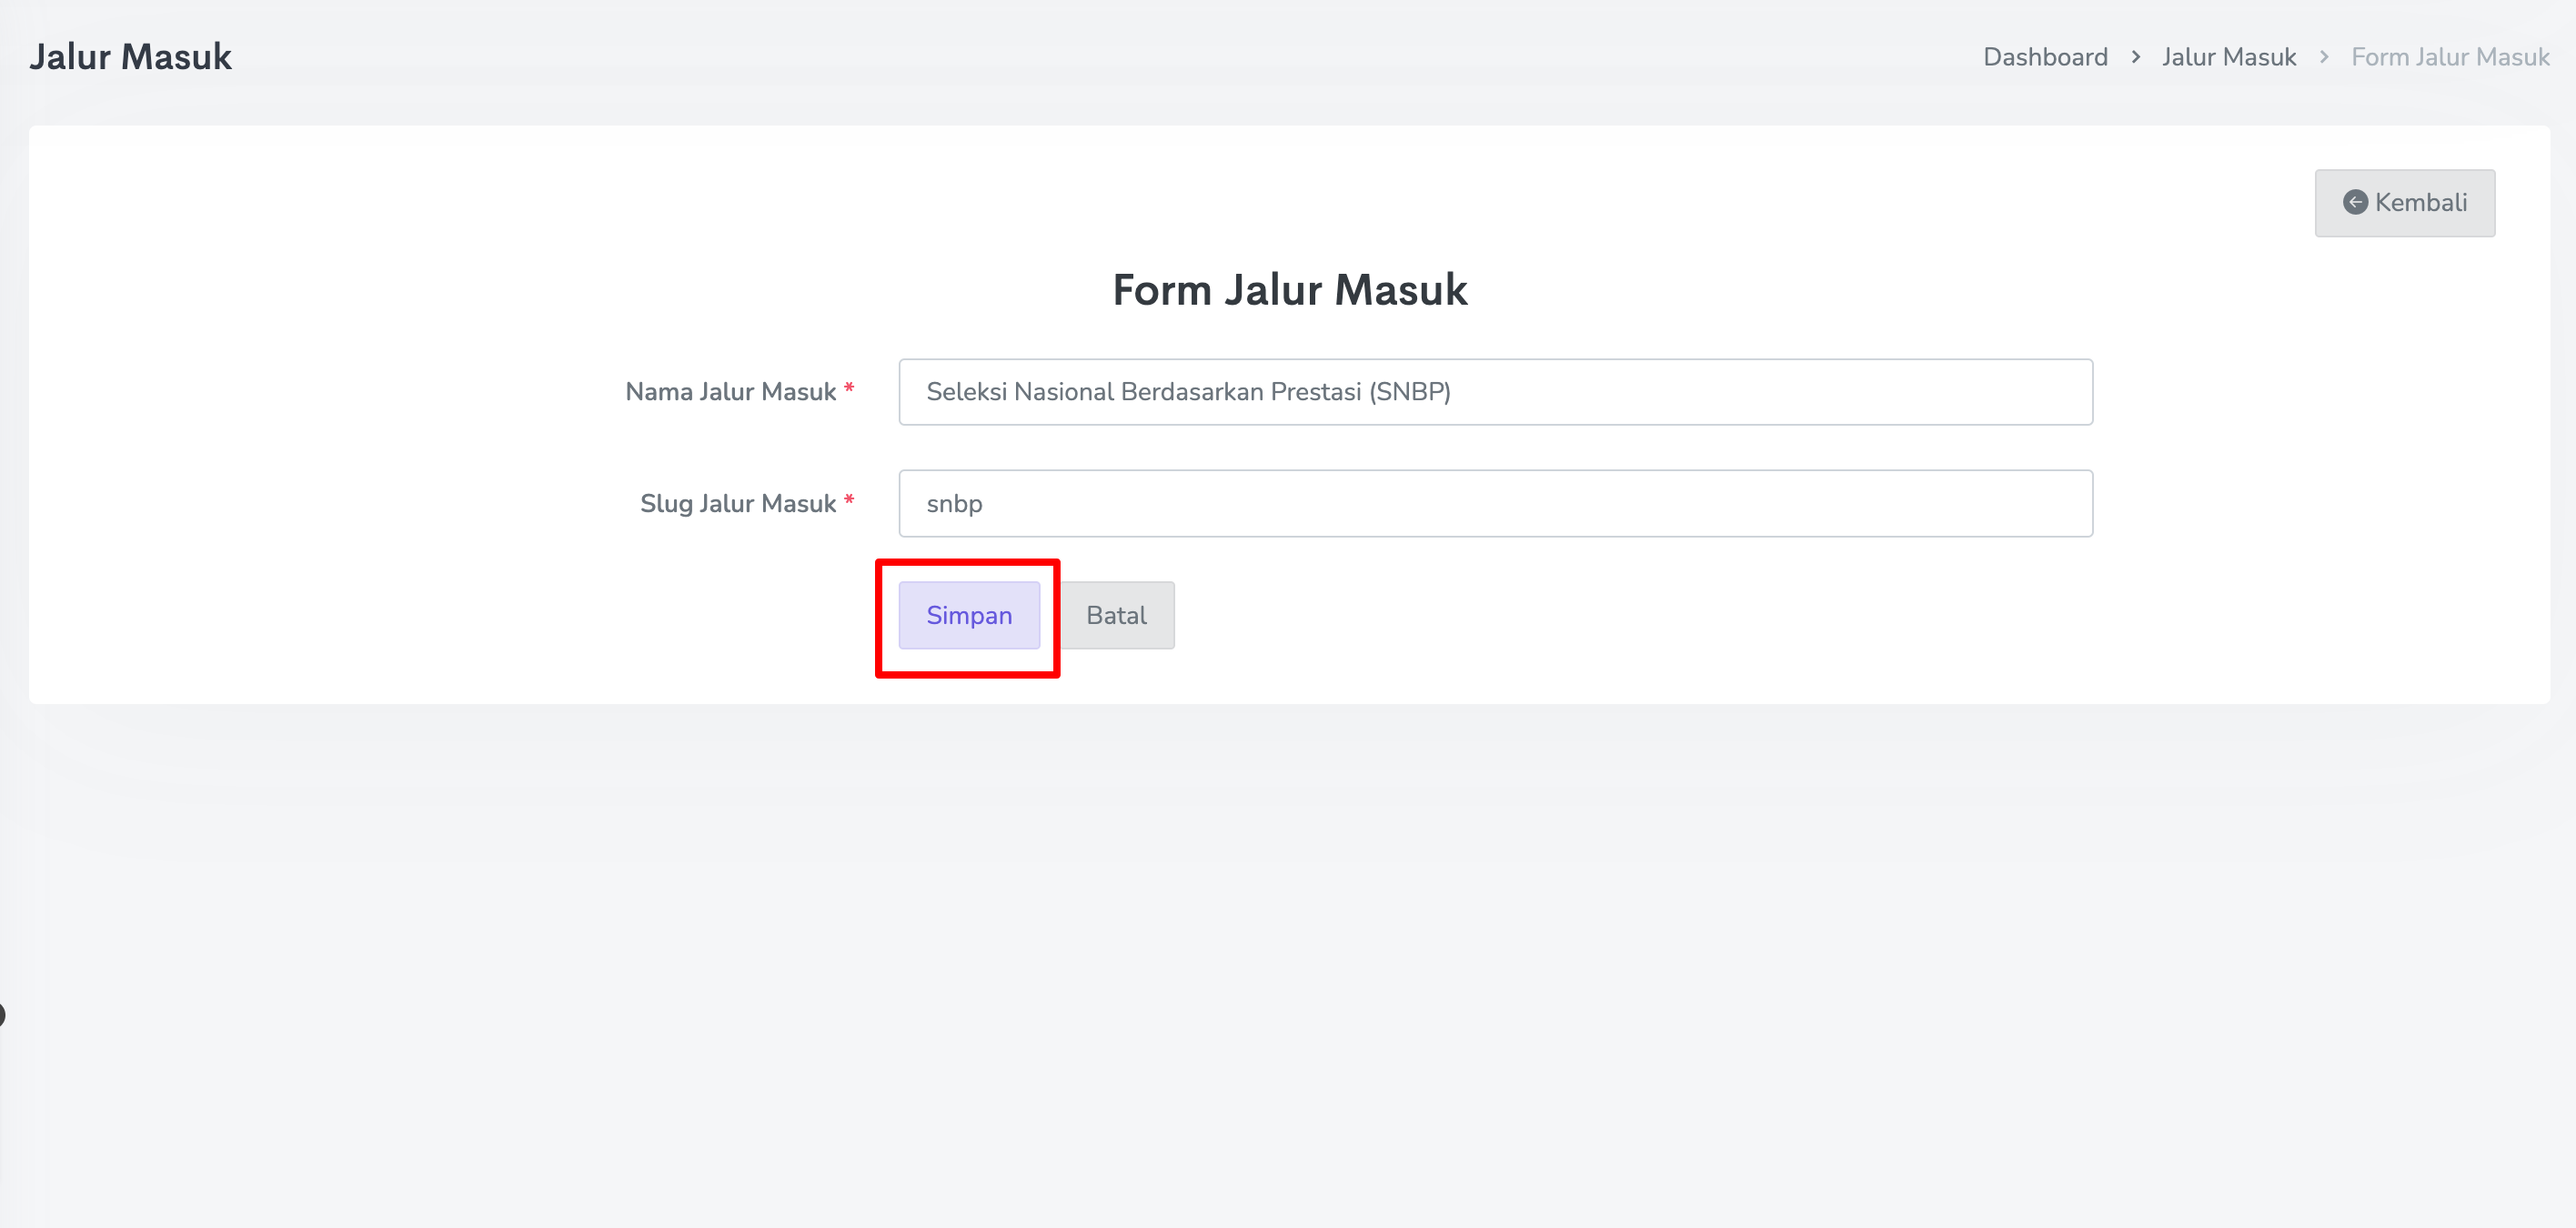
Task: Click the left-arrow icon on the Kembali button
Action: coord(2355,203)
